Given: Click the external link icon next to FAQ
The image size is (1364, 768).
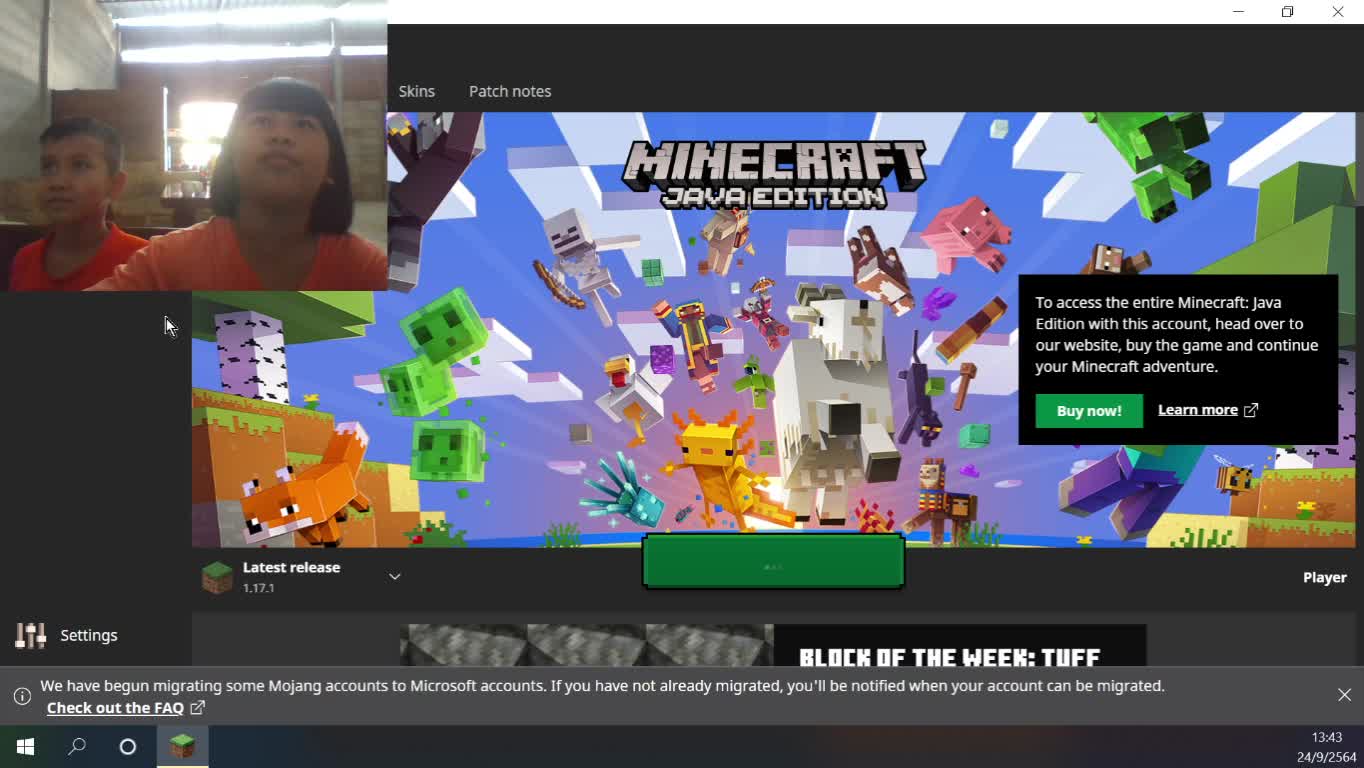Looking at the screenshot, I should point(197,708).
